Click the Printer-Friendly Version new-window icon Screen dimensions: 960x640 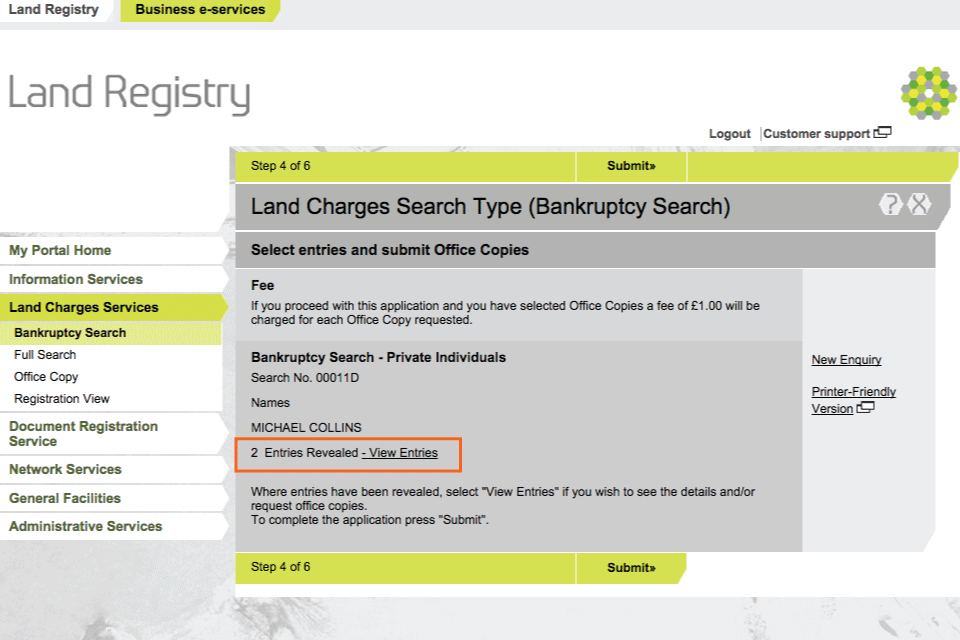[865, 407]
